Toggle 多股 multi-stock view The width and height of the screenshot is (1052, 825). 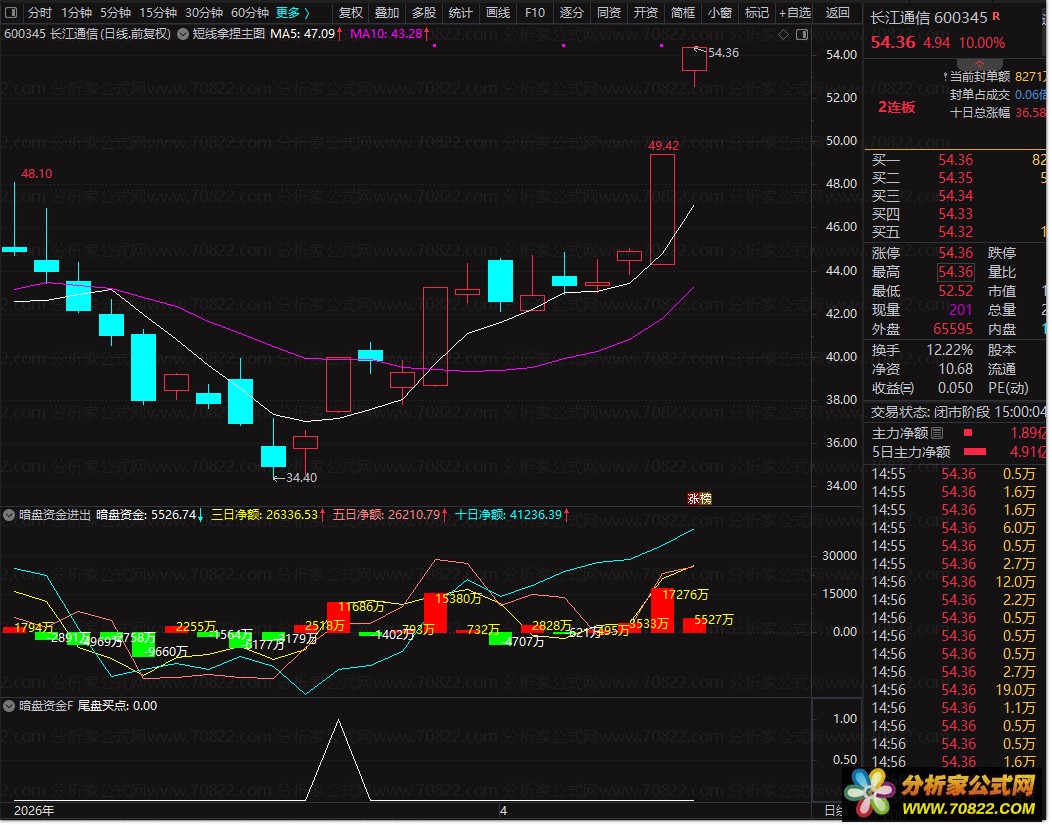(x=424, y=12)
